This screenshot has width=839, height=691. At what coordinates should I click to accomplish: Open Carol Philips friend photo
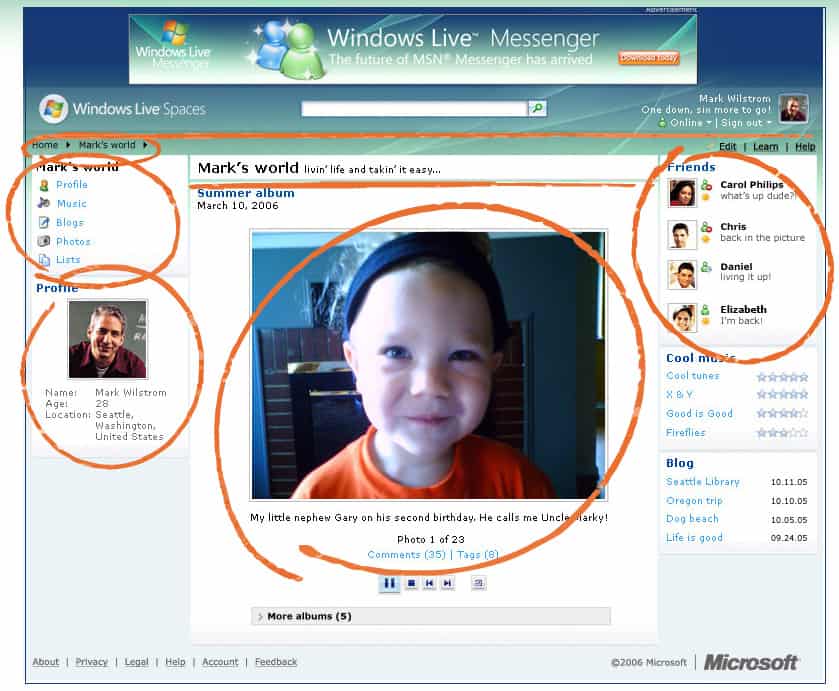point(682,193)
